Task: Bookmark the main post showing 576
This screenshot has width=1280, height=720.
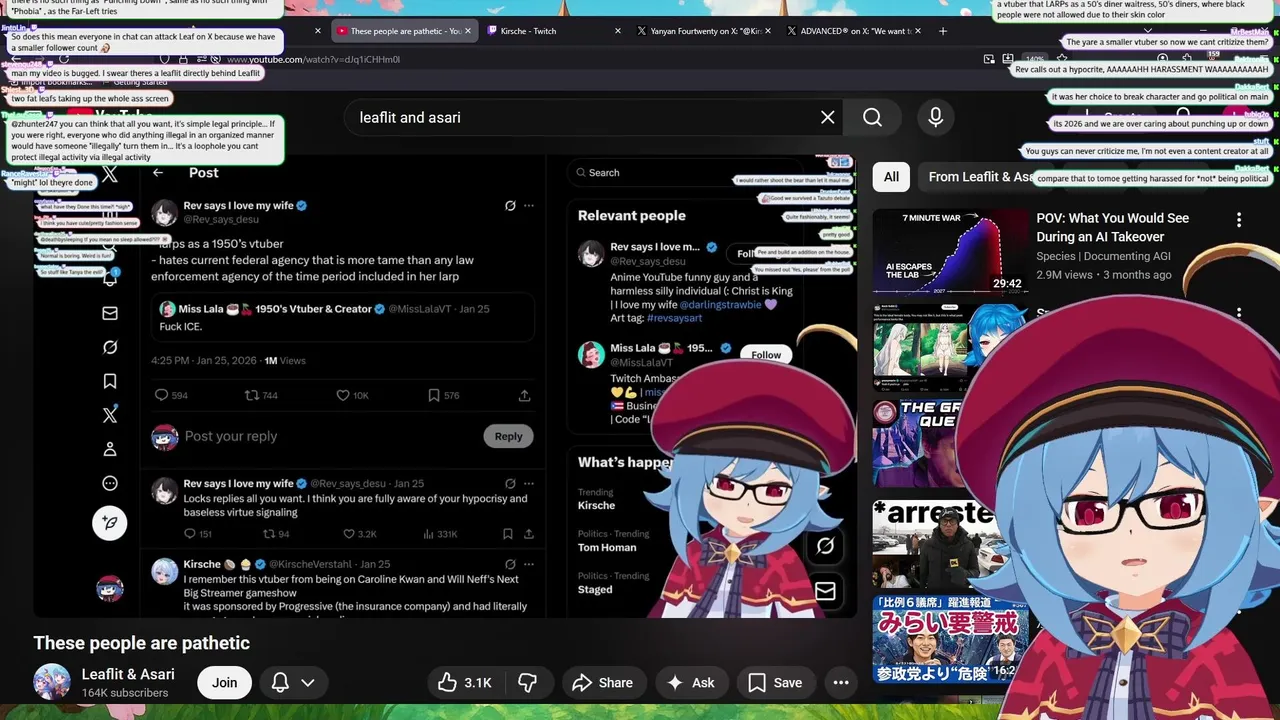Action: click(434, 395)
